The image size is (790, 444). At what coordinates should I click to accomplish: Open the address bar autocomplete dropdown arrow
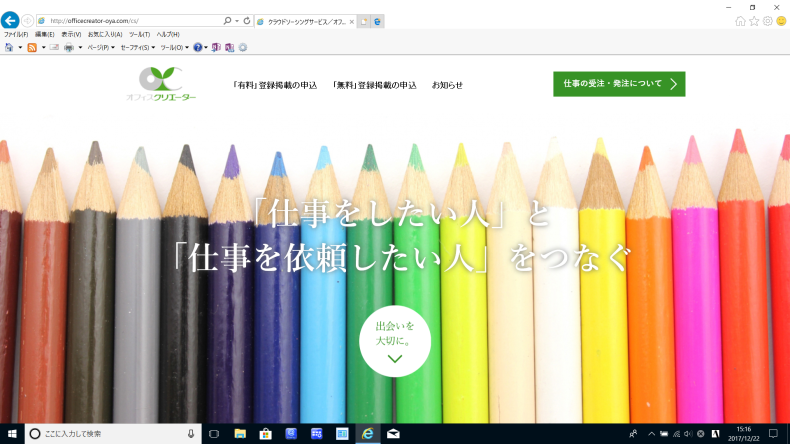tap(237, 21)
